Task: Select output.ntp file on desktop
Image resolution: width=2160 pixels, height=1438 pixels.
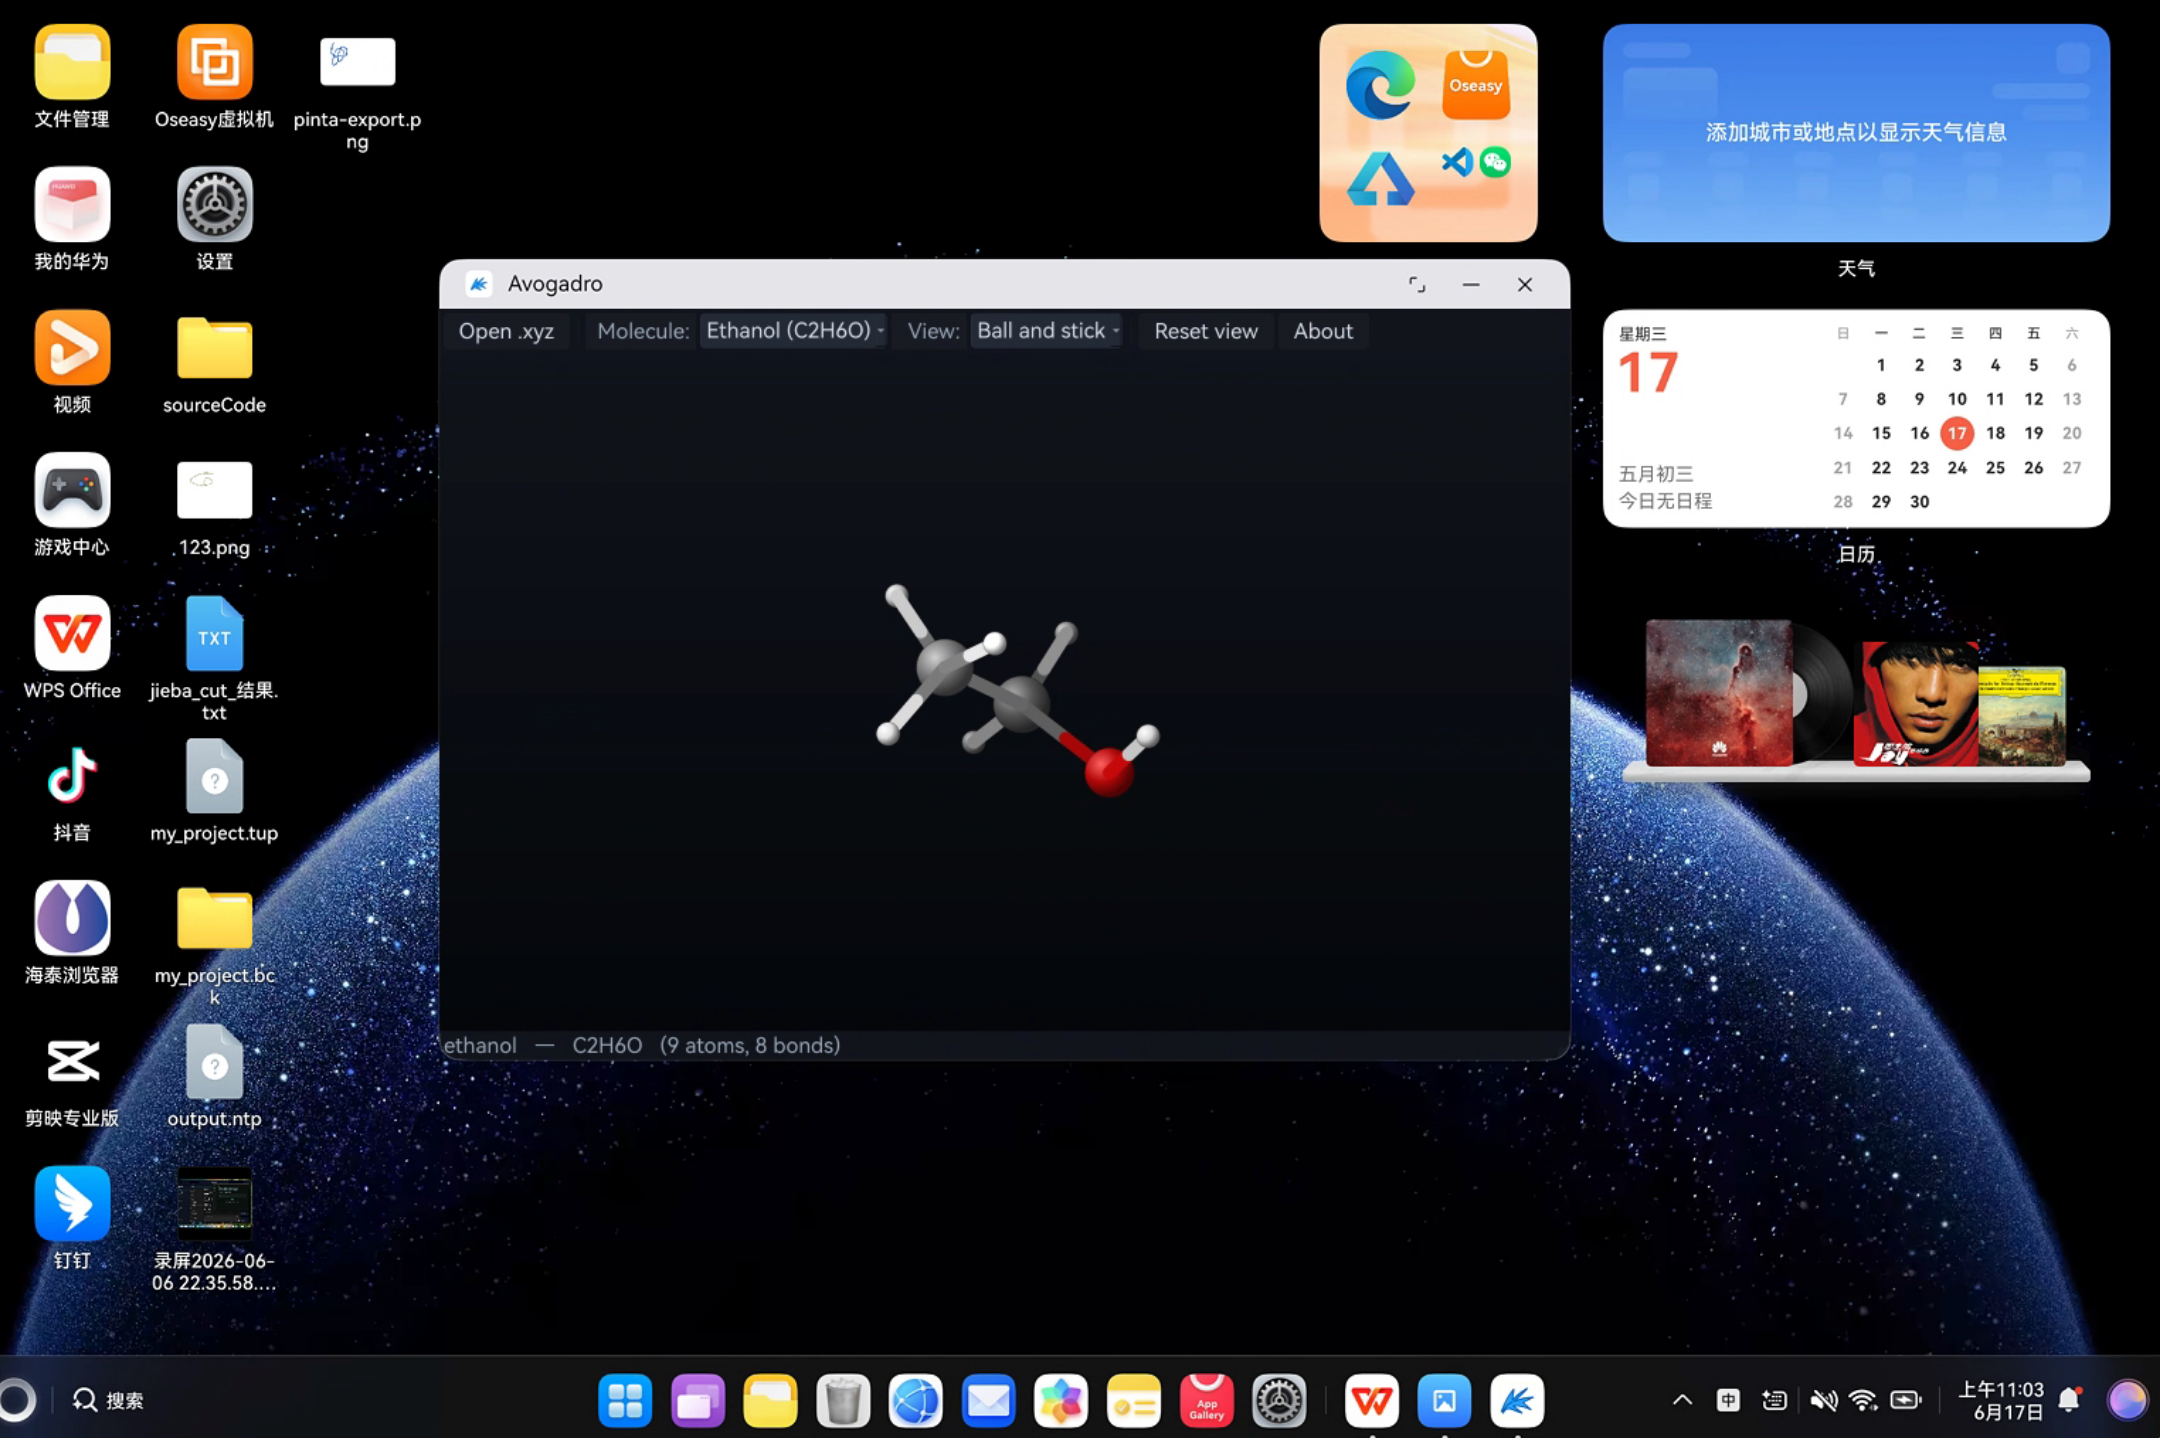Action: point(214,1076)
